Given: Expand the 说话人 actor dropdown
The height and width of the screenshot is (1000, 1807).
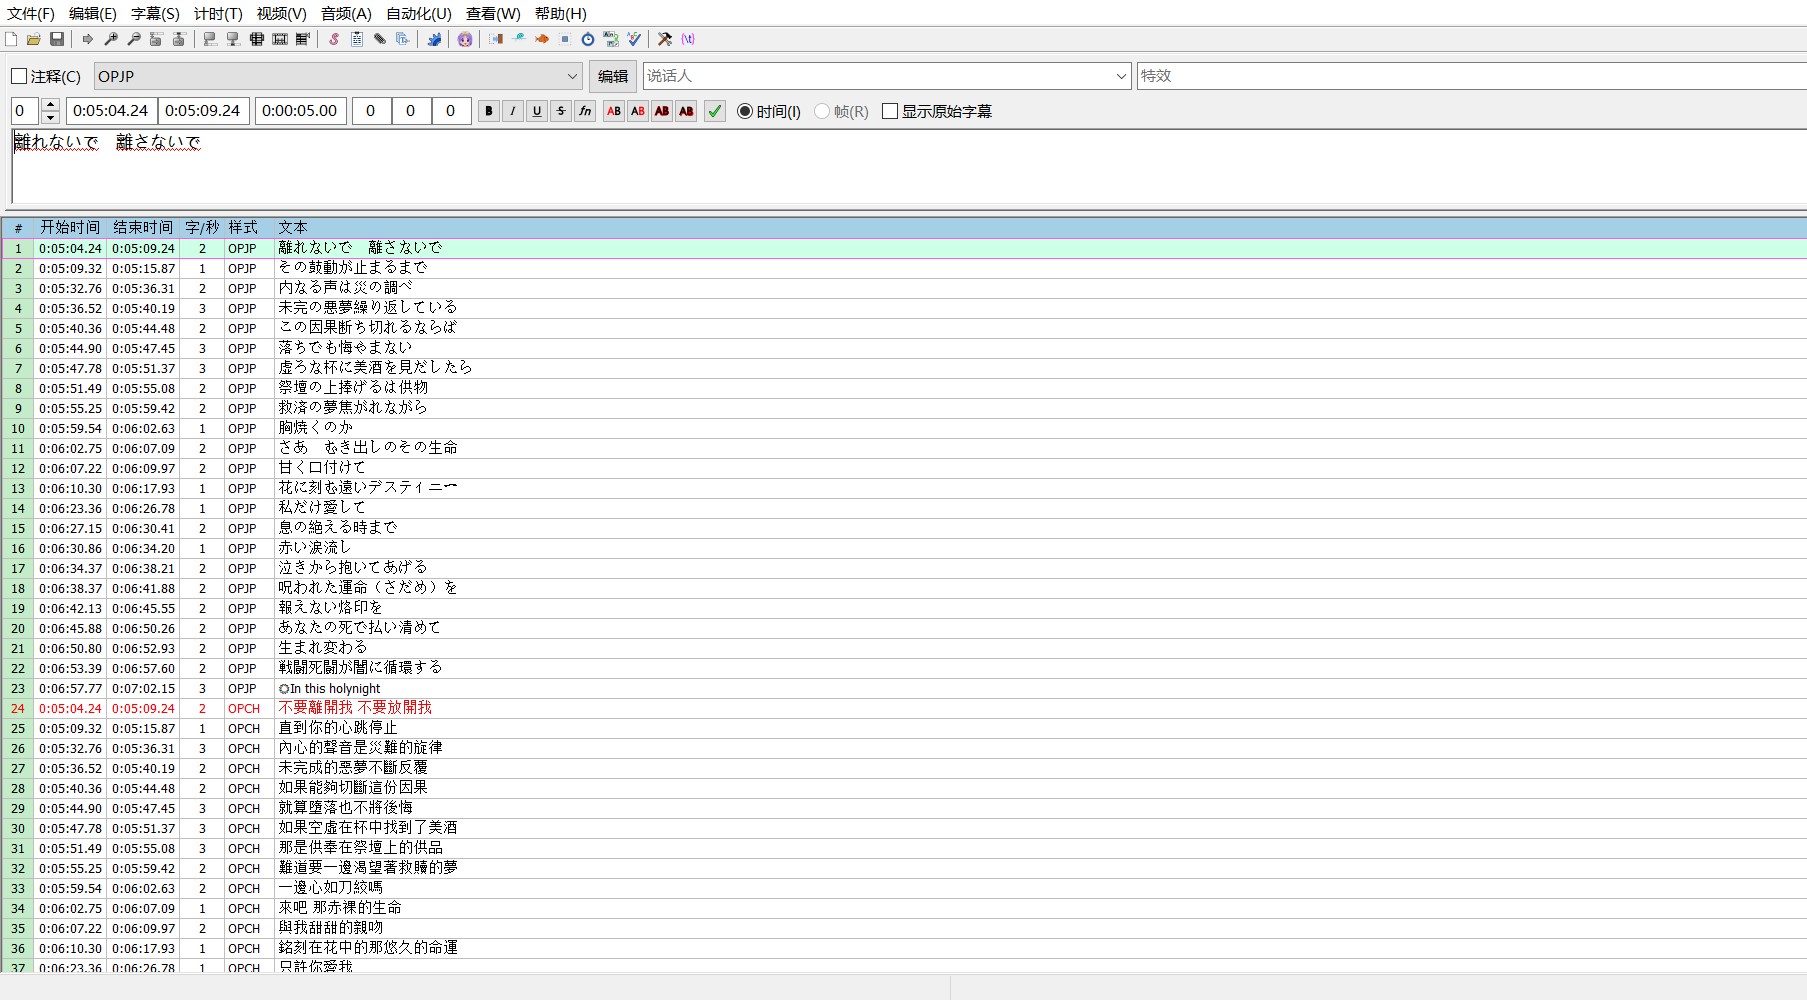Looking at the screenshot, I should 1120,76.
